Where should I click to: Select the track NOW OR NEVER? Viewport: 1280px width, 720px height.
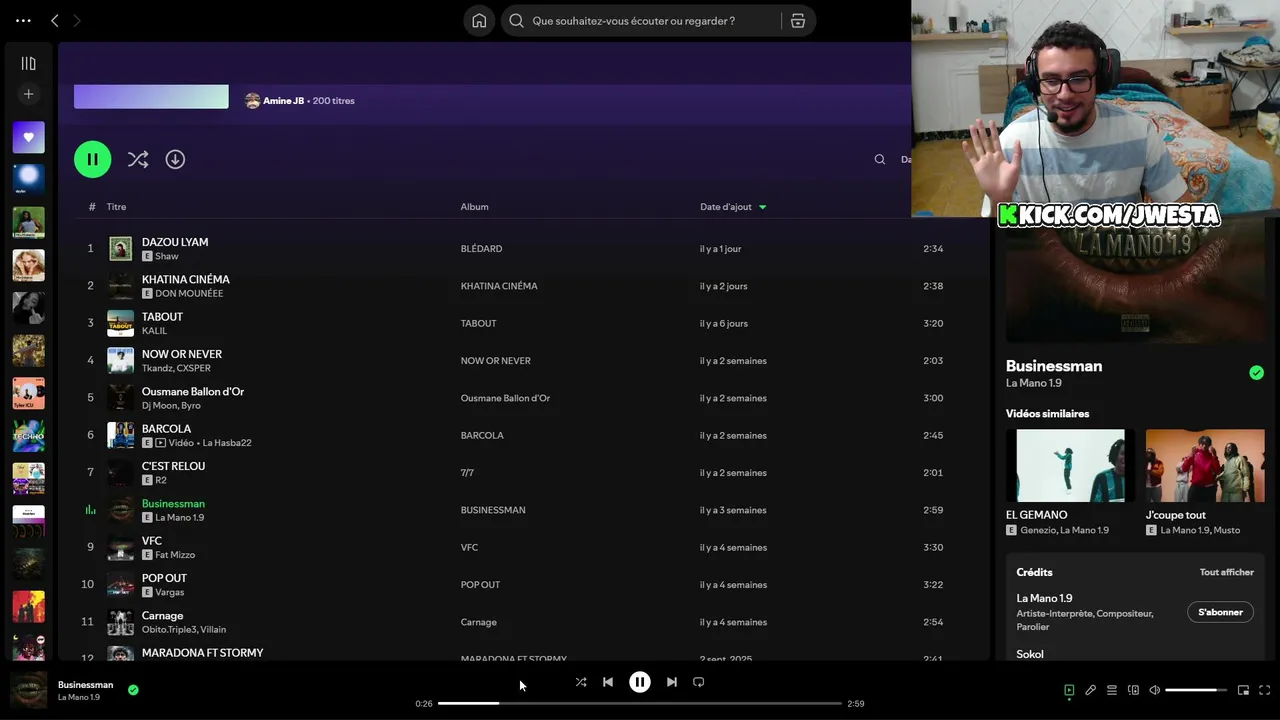pyautogui.click(x=182, y=354)
